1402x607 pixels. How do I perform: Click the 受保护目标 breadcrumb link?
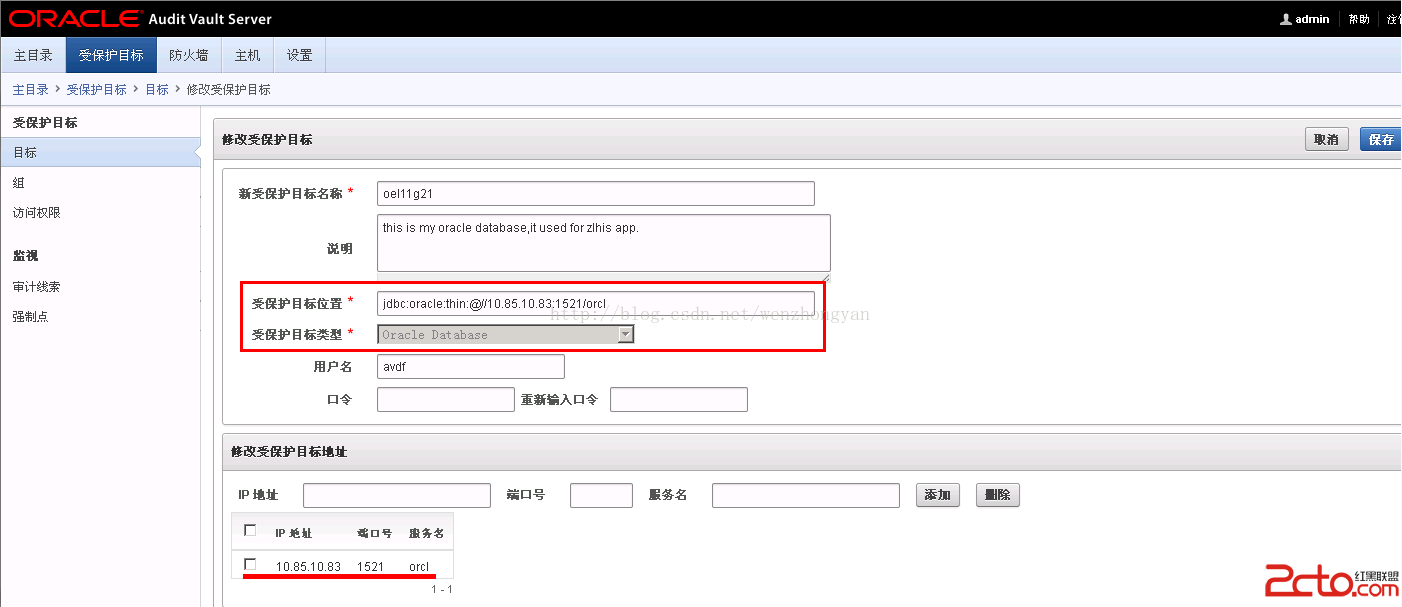click(x=97, y=90)
